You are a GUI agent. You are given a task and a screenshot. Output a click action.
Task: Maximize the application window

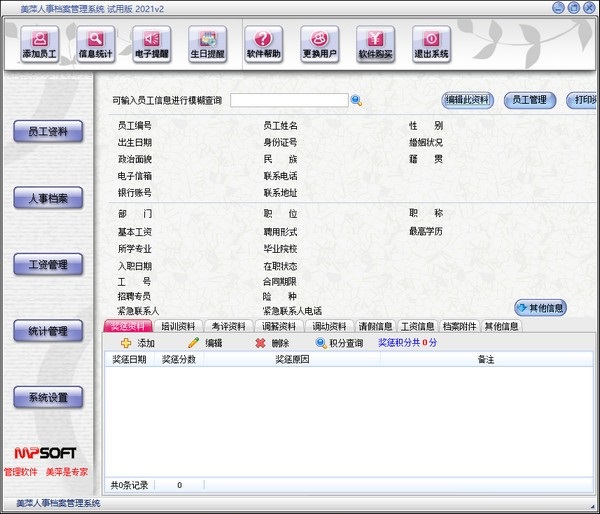click(573, 8)
